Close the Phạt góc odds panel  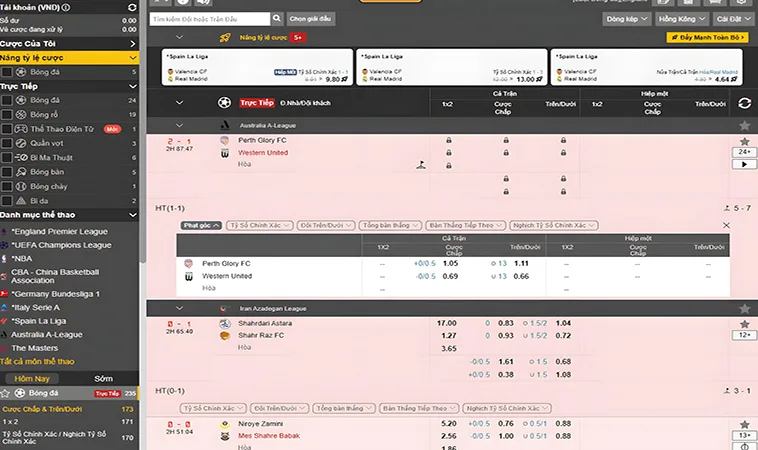coord(726,226)
